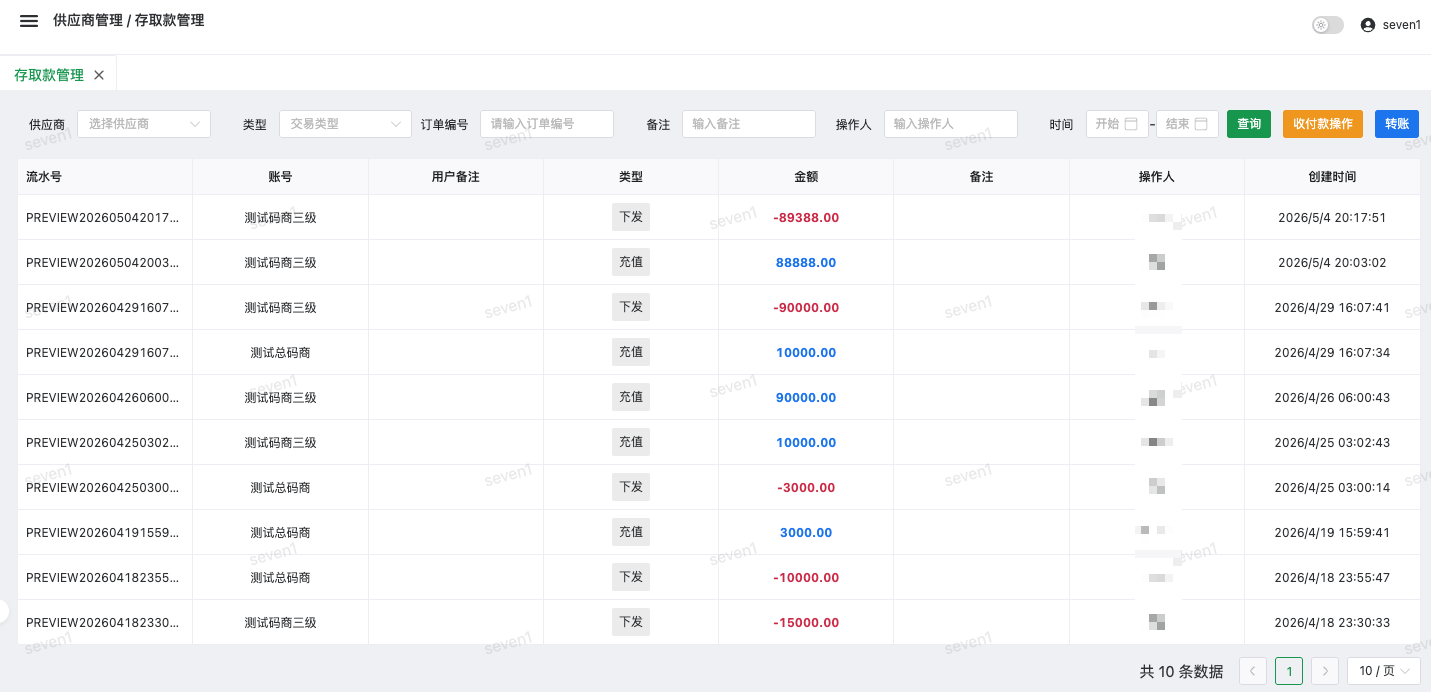Click the amount 88888.00
1431x692 pixels.
806,263
